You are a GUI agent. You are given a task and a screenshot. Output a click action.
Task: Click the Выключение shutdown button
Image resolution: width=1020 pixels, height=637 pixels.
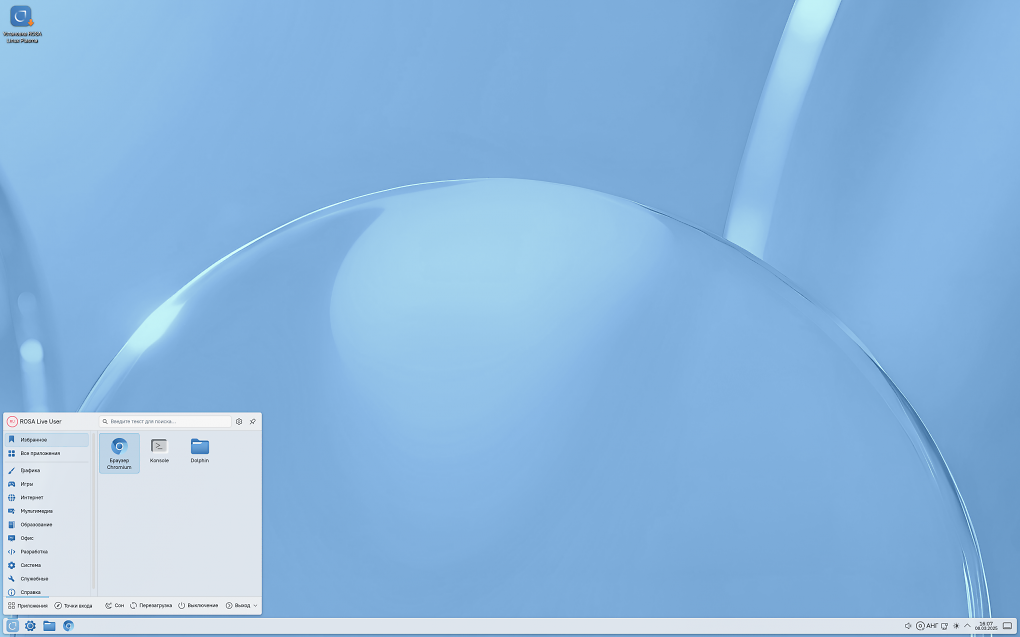pos(198,606)
